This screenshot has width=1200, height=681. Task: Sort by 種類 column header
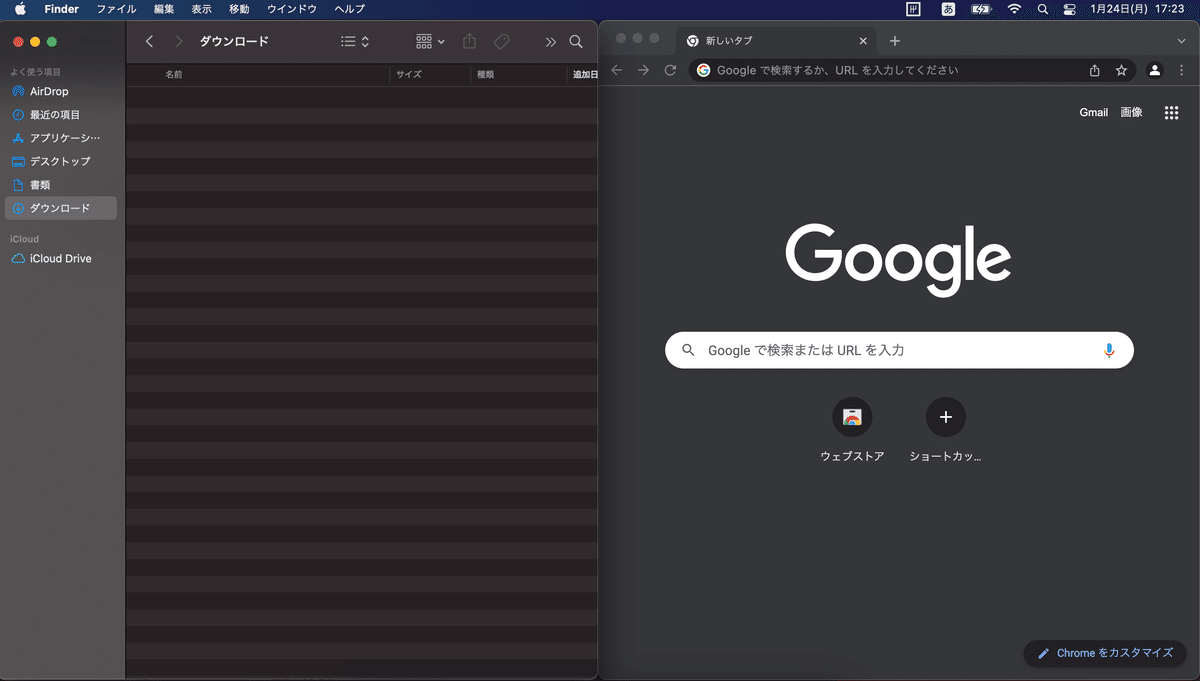coord(486,74)
